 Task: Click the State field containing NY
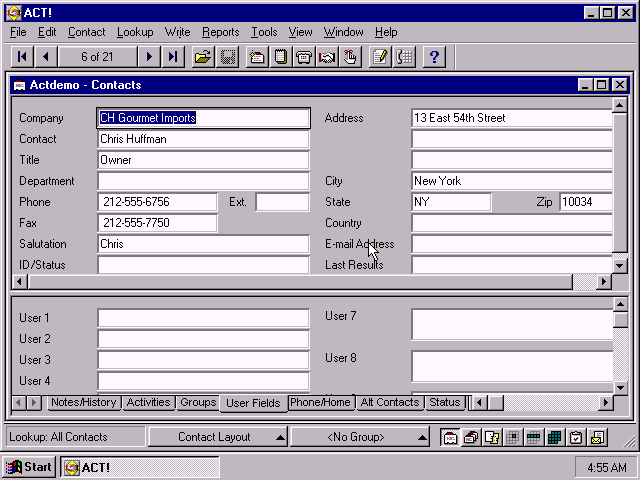(451, 202)
